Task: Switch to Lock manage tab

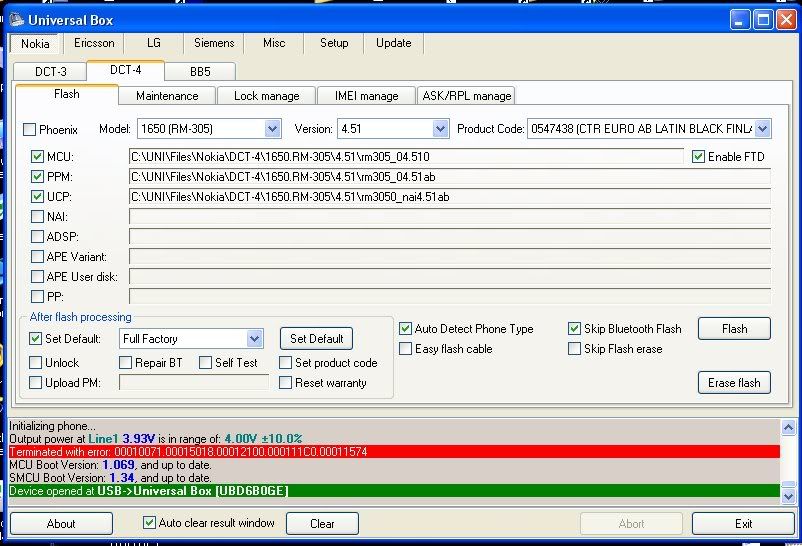Action: click(266, 96)
